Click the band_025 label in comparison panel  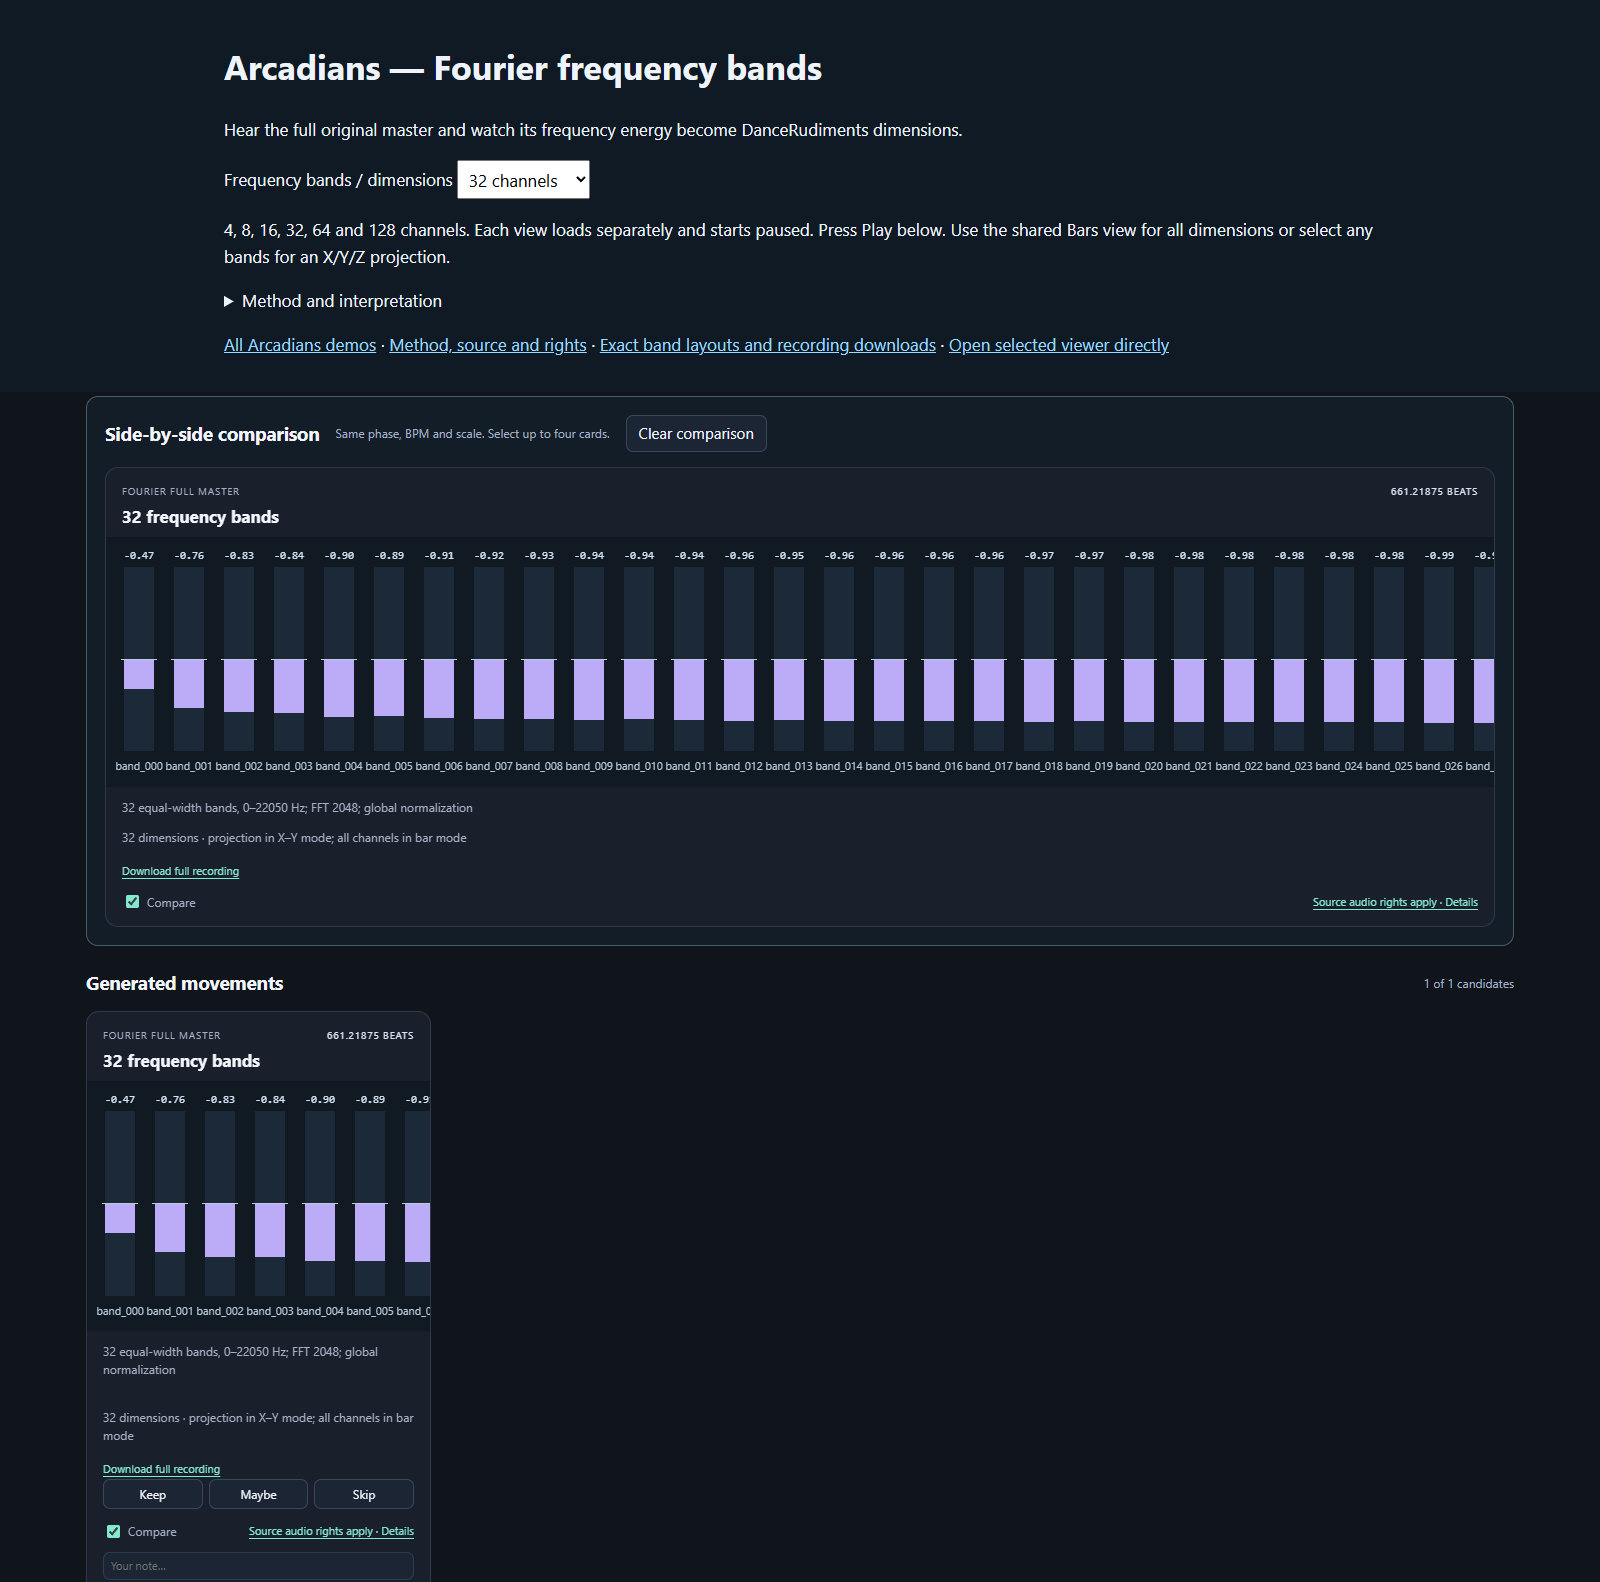coord(1389,766)
